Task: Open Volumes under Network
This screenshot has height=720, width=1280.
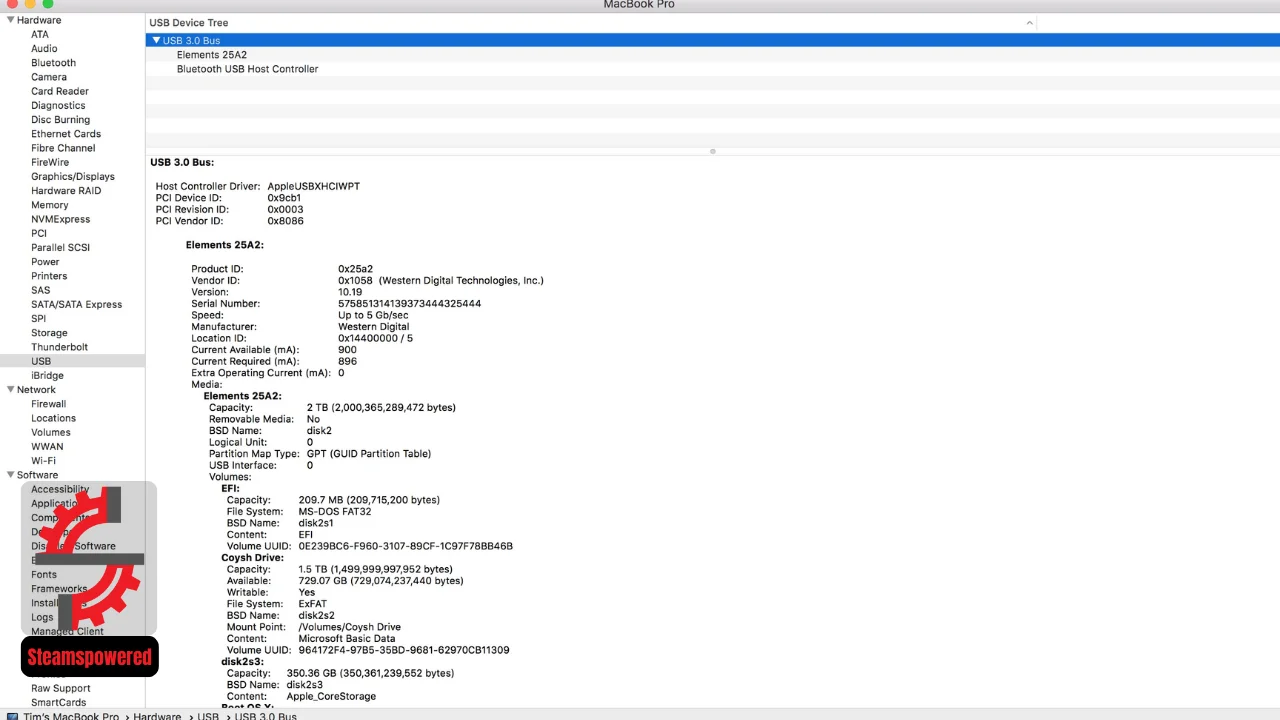Action: point(50,432)
